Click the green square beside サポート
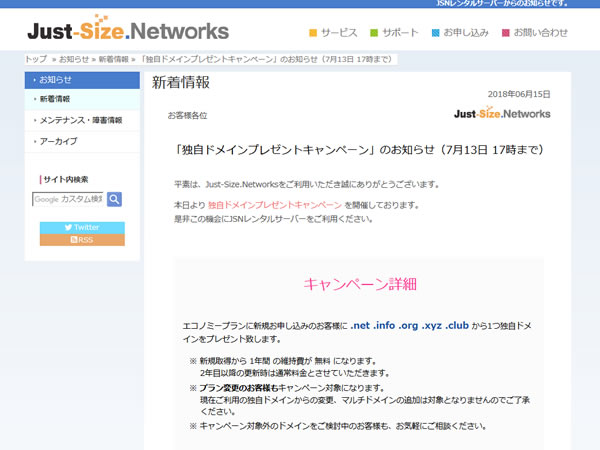600x450 pixels. pyautogui.click(x=374, y=33)
